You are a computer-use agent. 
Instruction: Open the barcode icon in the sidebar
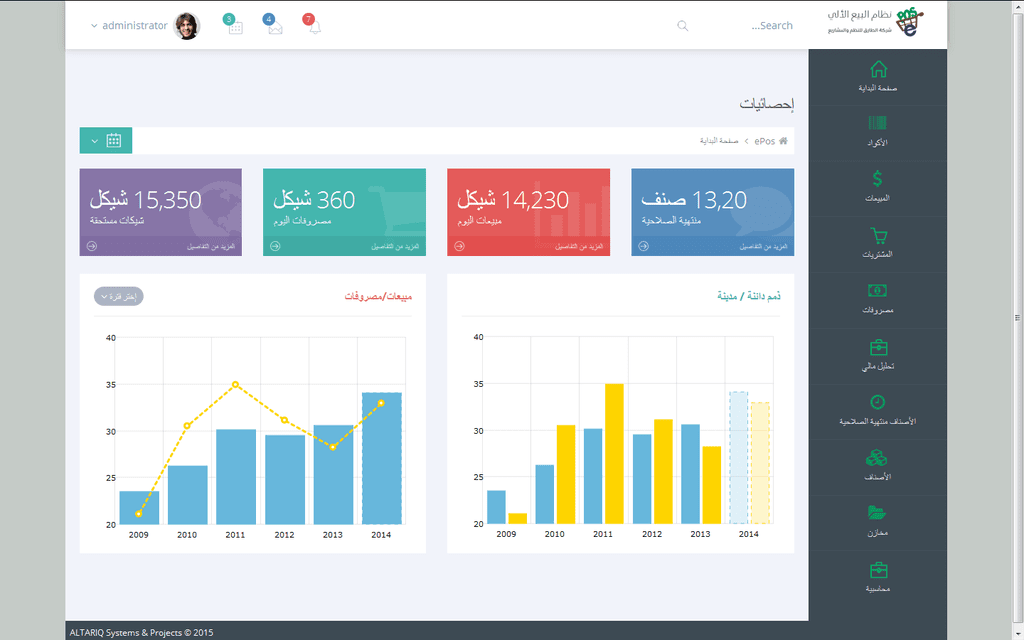coord(877,124)
